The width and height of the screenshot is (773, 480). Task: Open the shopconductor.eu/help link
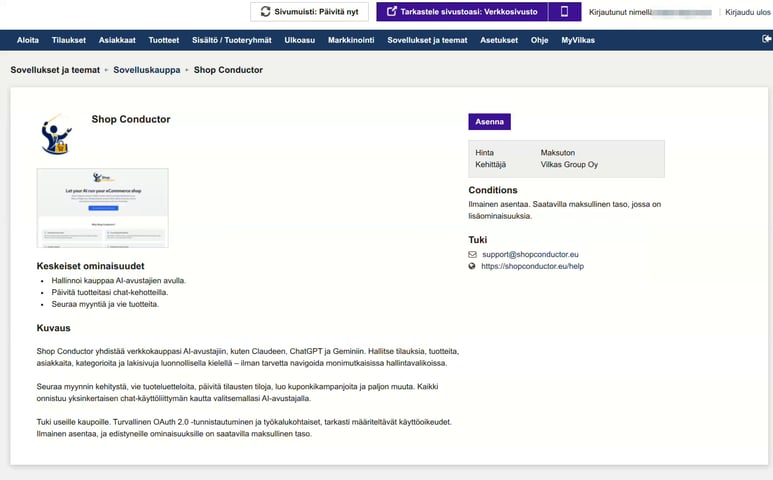click(x=532, y=266)
